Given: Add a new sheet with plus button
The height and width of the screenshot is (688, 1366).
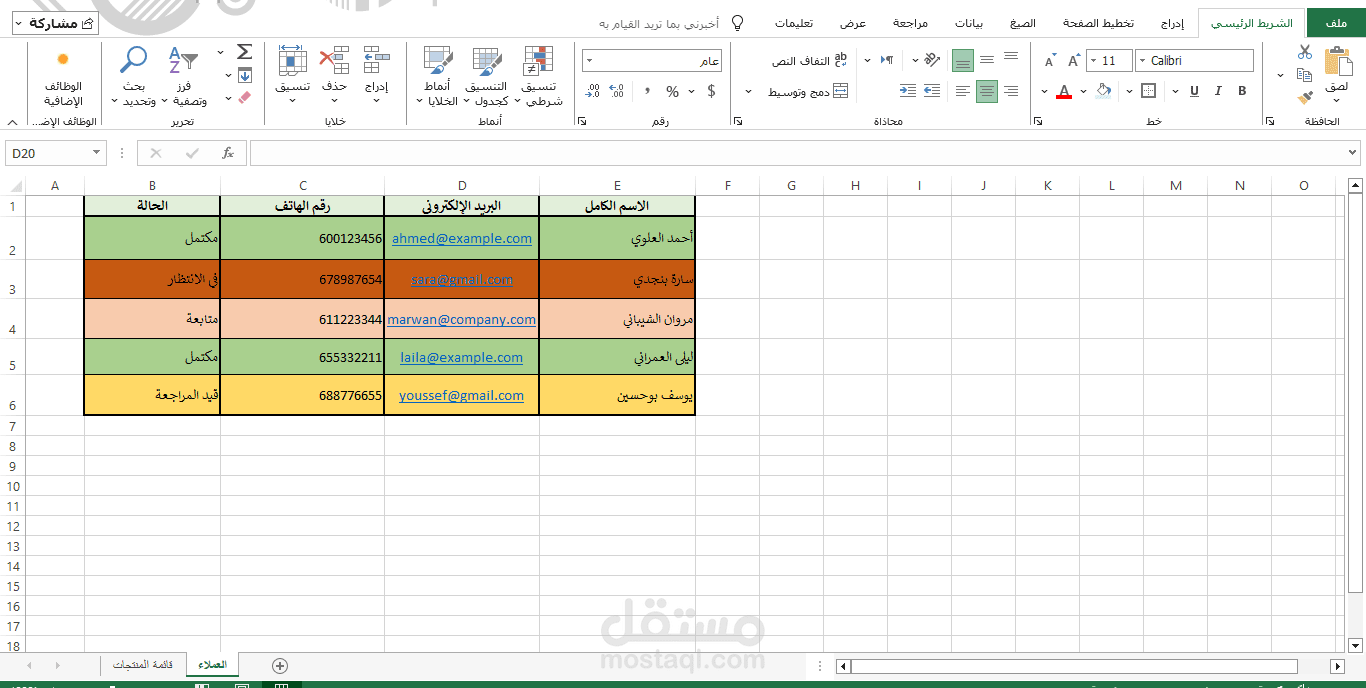Looking at the screenshot, I should click(x=280, y=665).
